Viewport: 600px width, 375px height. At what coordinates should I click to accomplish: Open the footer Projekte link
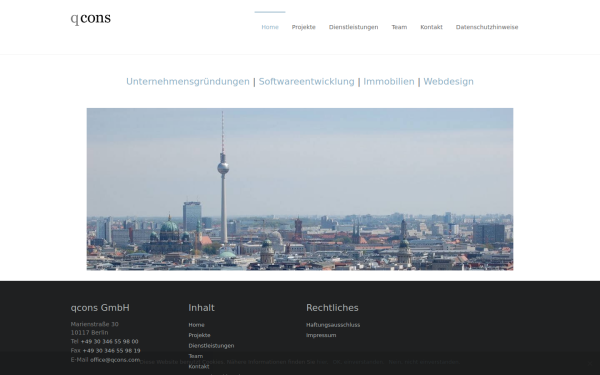[x=199, y=335]
